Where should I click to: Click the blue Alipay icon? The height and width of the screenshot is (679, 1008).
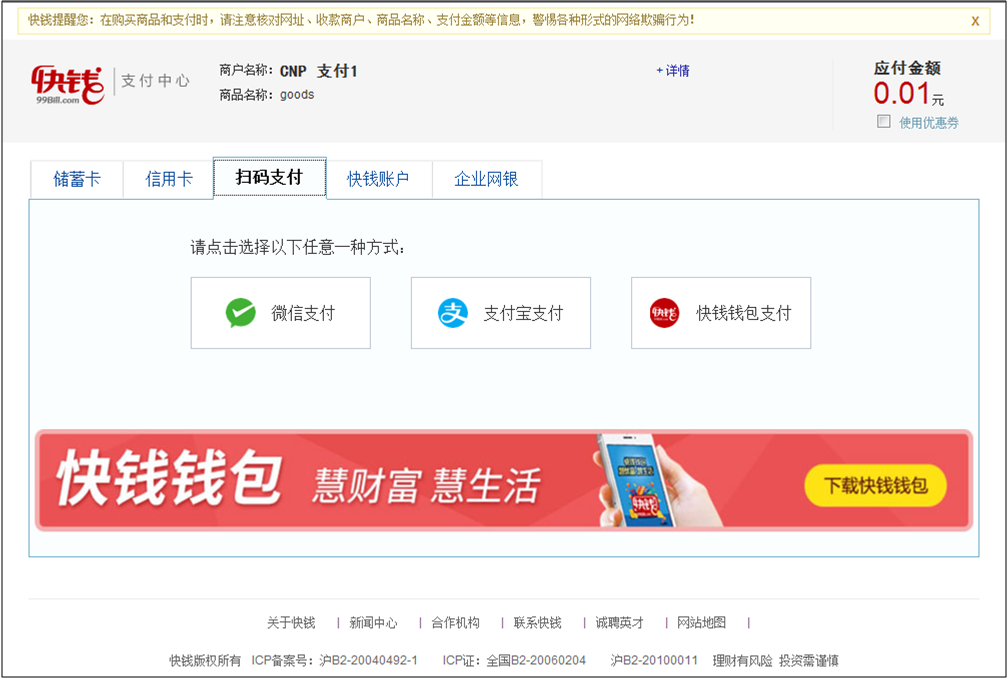click(453, 313)
